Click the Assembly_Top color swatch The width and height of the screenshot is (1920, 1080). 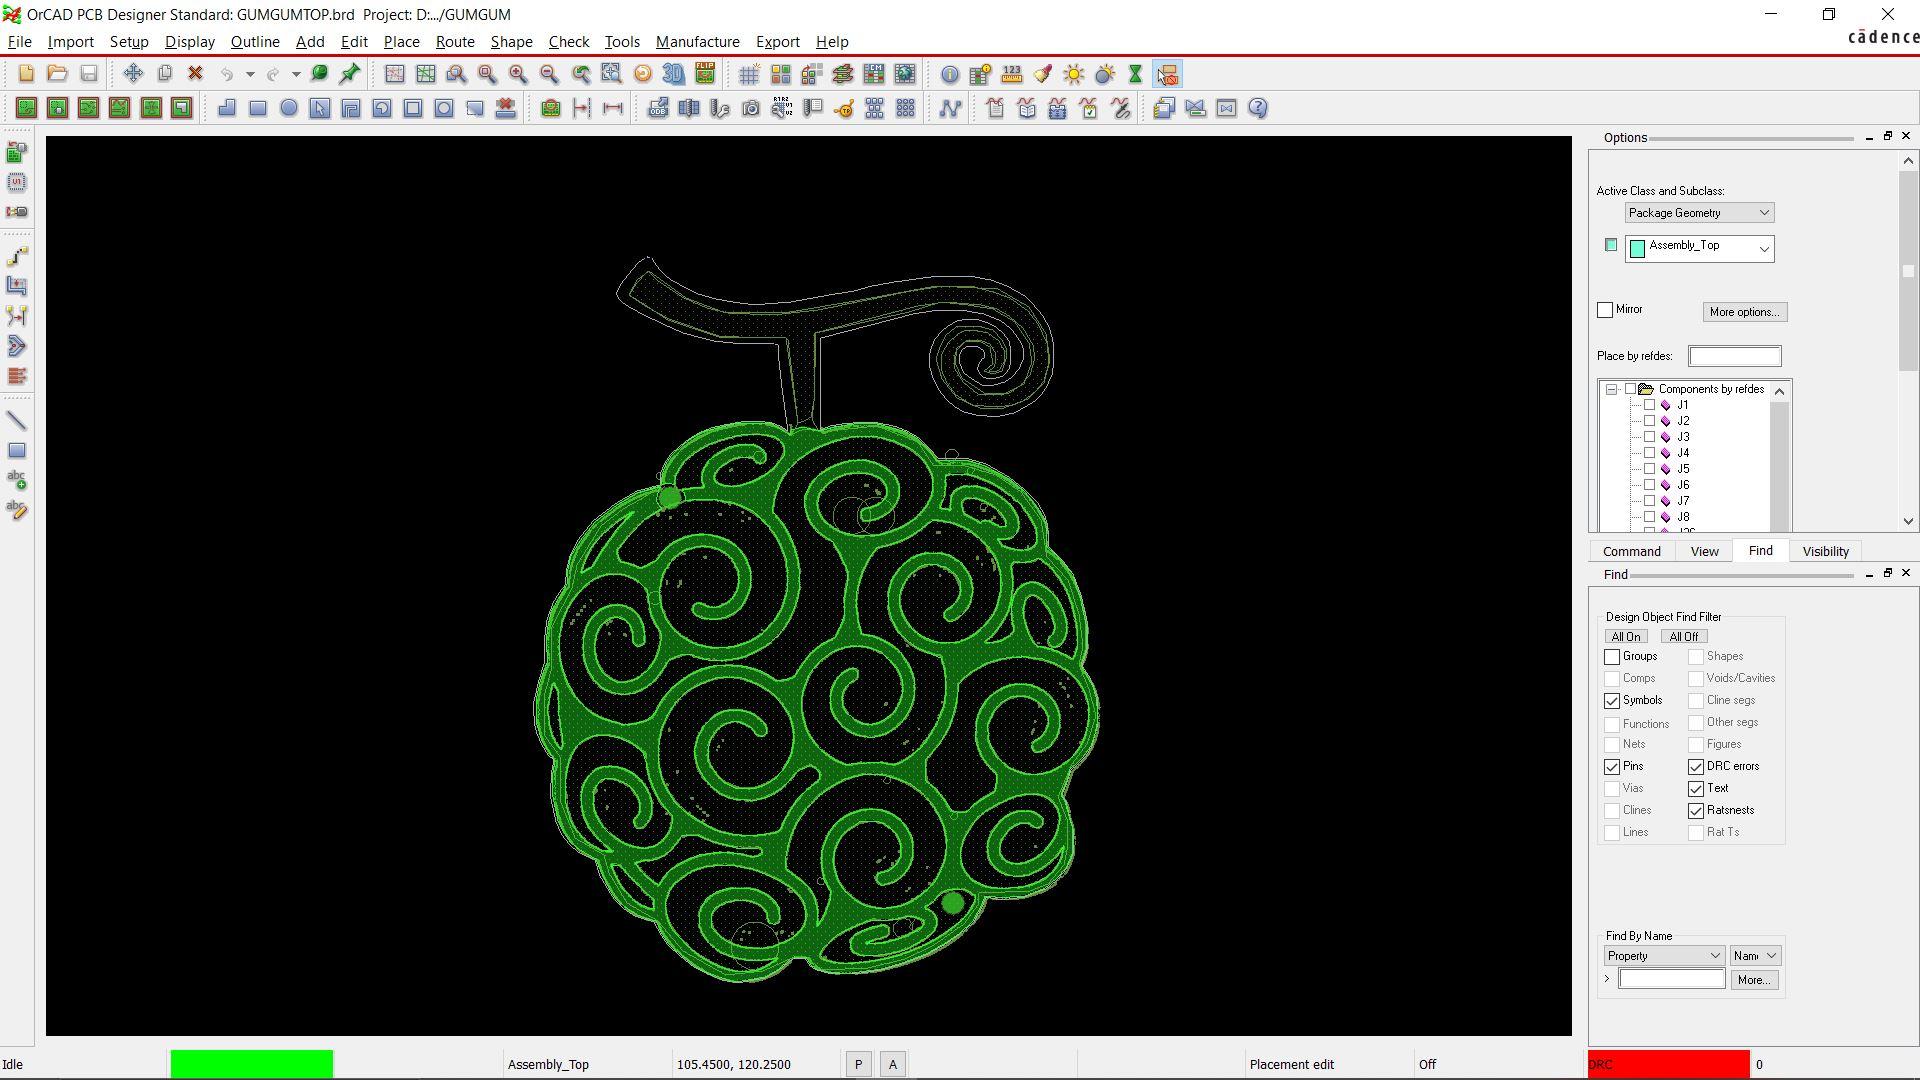click(1610, 245)
